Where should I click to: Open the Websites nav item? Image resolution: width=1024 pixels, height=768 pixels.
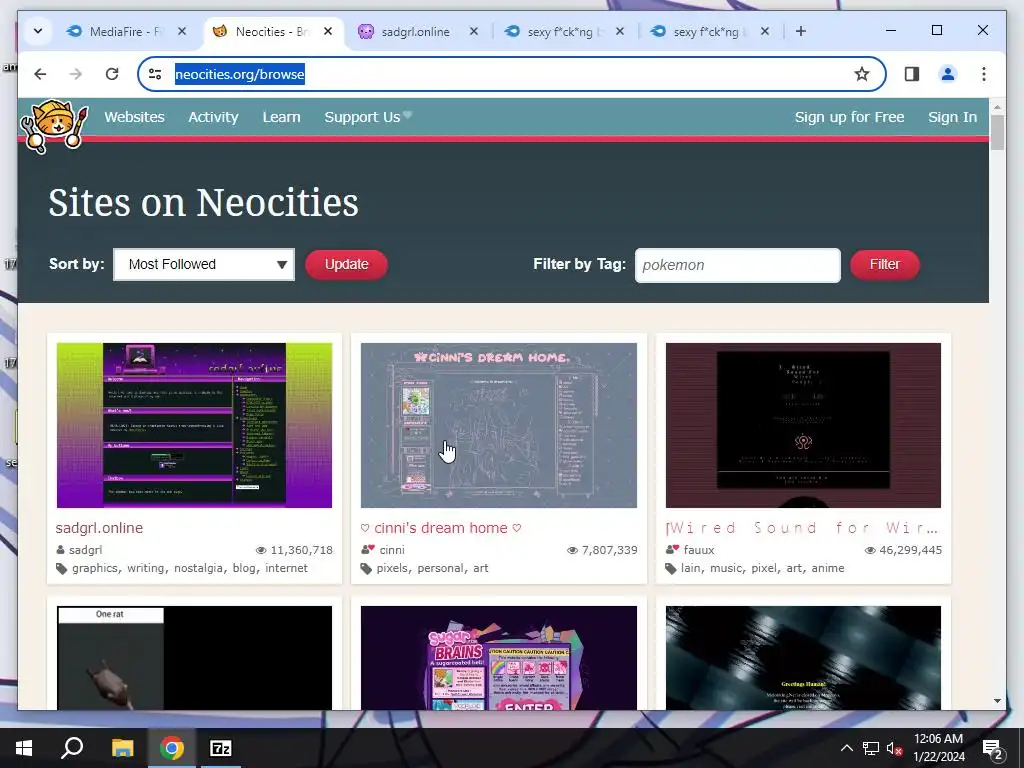point(135,117)
